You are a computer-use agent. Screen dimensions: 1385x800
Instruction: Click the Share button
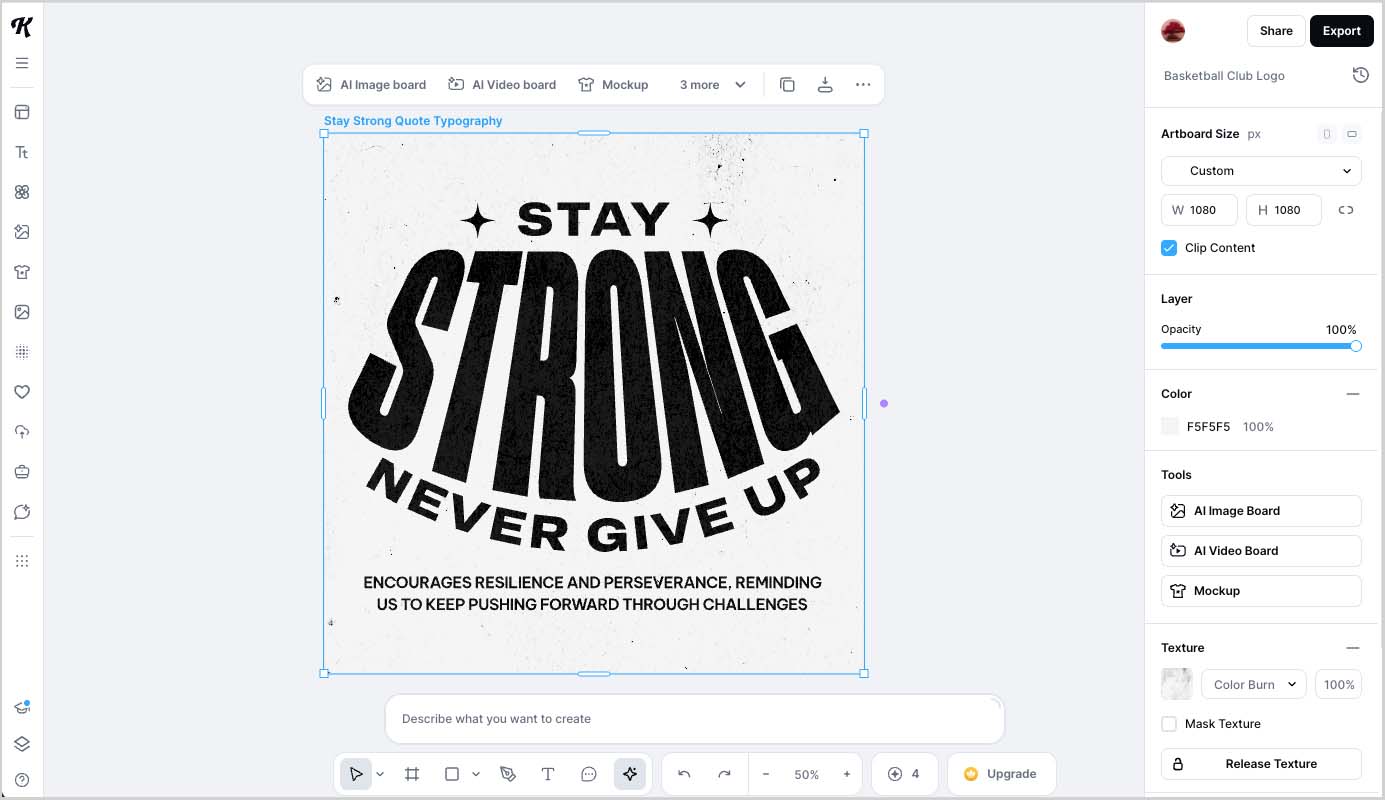click(1276, 31)
